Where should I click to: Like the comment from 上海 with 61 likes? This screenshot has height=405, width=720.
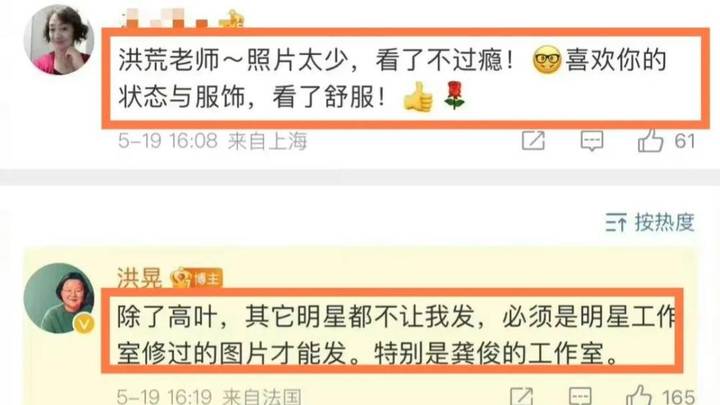(651, 140)
